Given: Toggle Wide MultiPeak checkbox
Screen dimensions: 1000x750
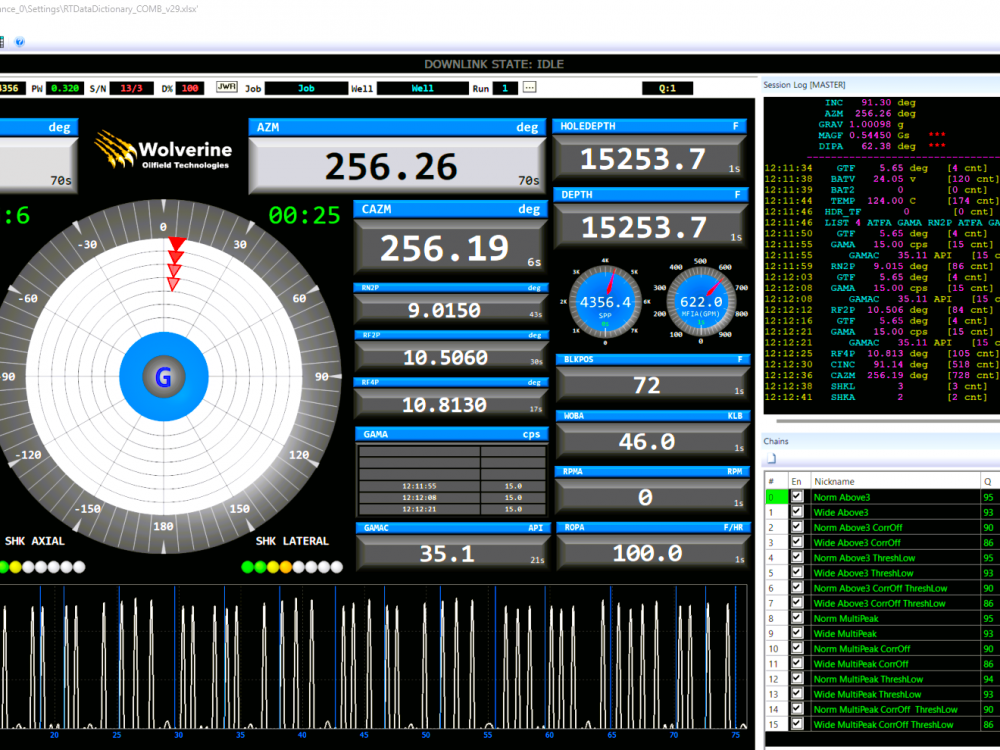Looking at the screenshot, I should pyautogui.click(x=797, y=633).
